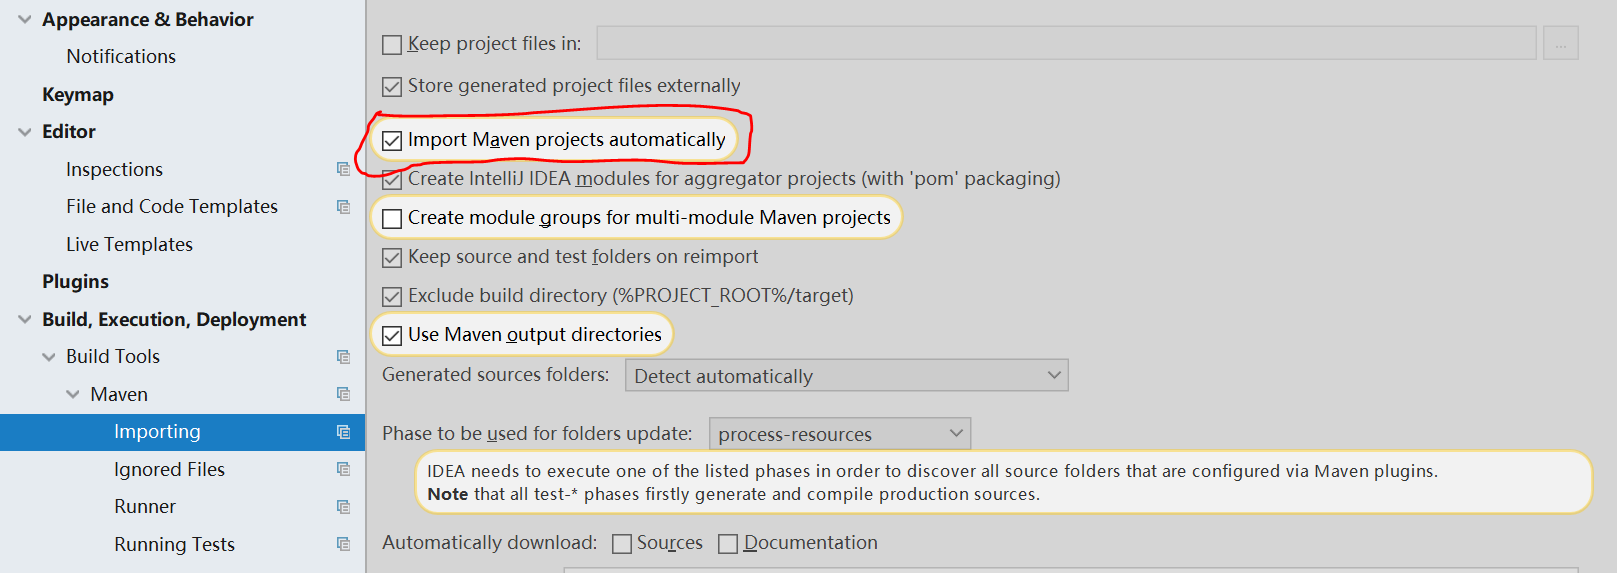Toggle Keep source and test folders on reimport

tap(392, 258)
